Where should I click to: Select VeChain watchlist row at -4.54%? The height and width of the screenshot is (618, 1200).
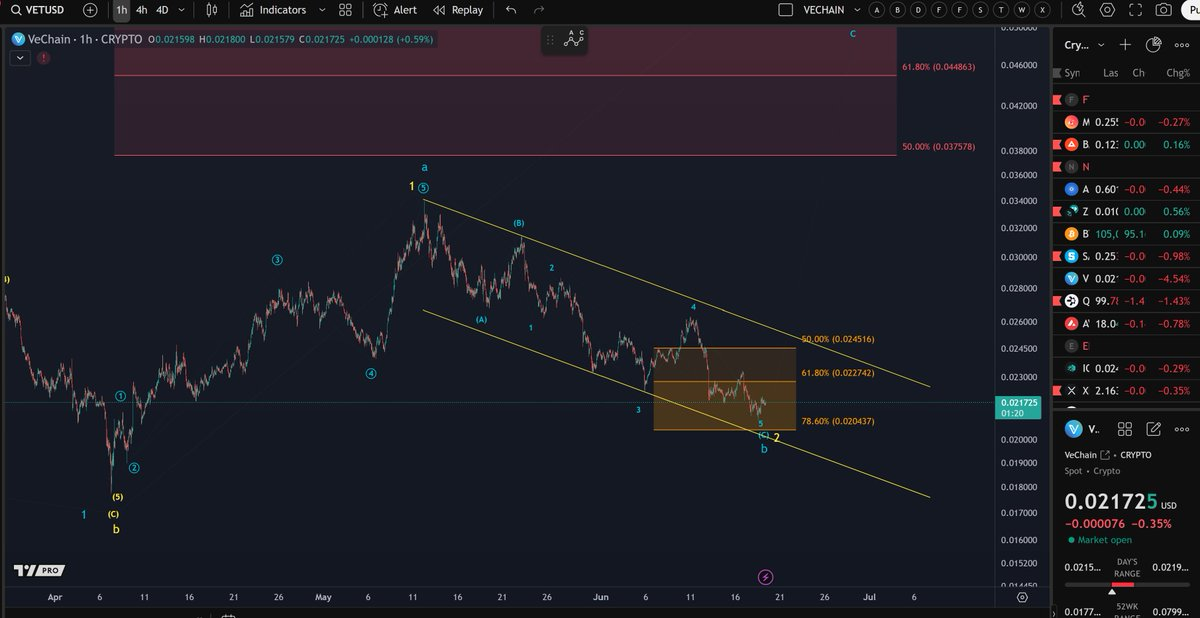click(x=1126, y=279)
